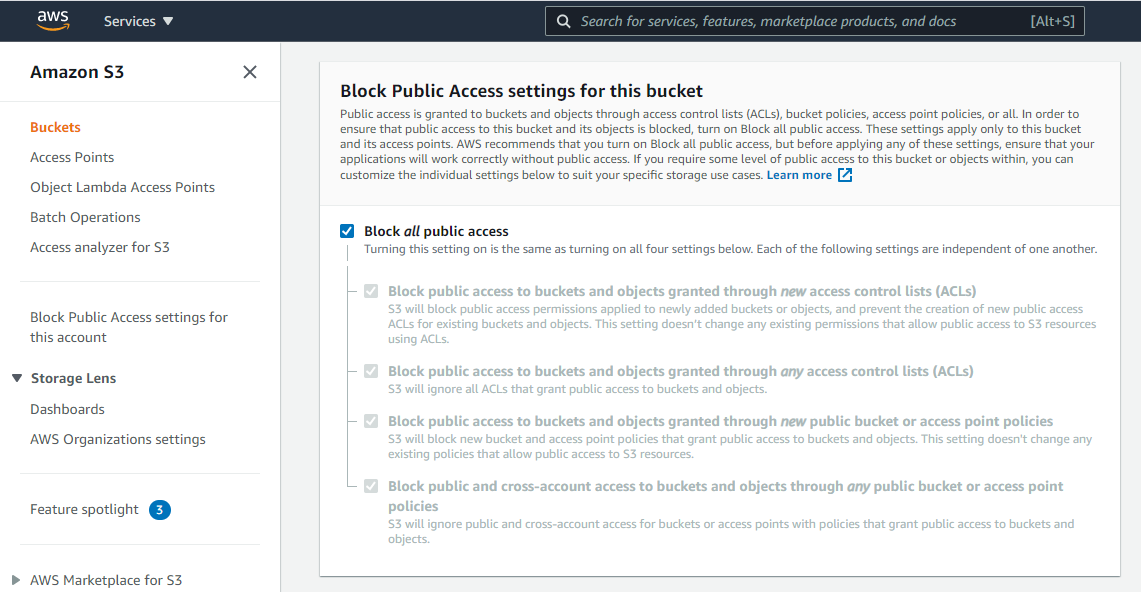Click the Feature spotlight count badge
The image size is (1141, 592).
pyautogui.click(x=160, y=510)
